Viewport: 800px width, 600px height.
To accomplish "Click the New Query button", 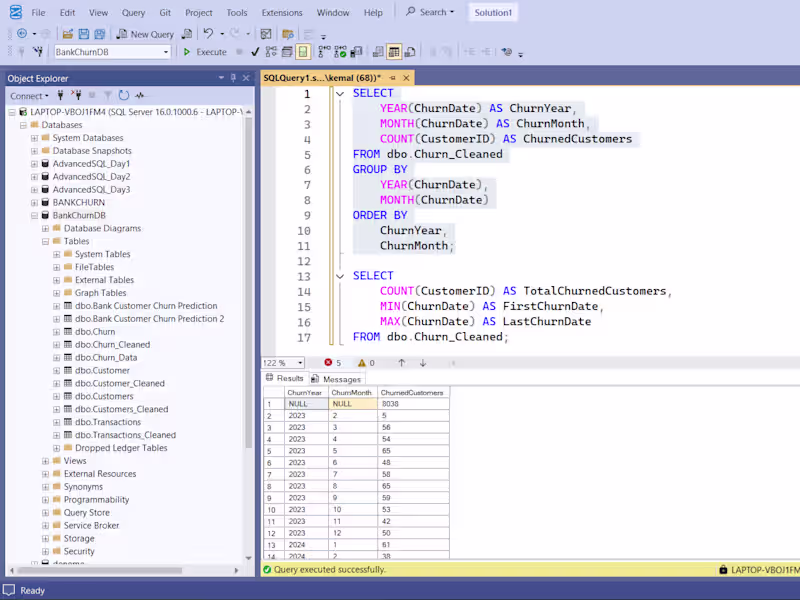I will pyautogui.click(x=145, y=34).
